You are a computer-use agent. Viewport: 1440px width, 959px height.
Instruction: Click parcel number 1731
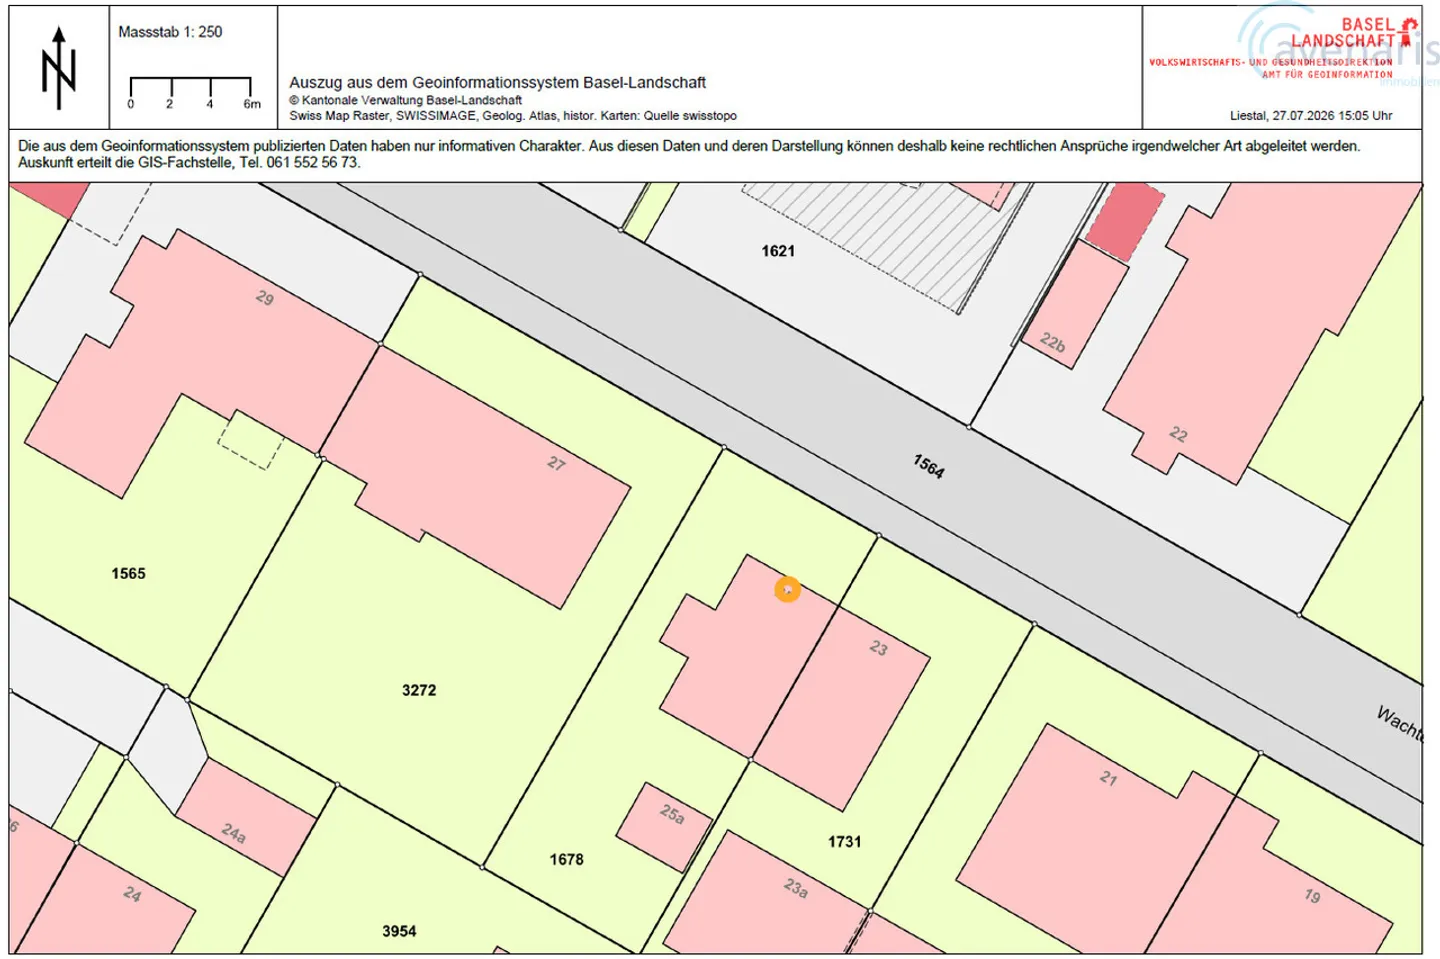coord(844,842)
